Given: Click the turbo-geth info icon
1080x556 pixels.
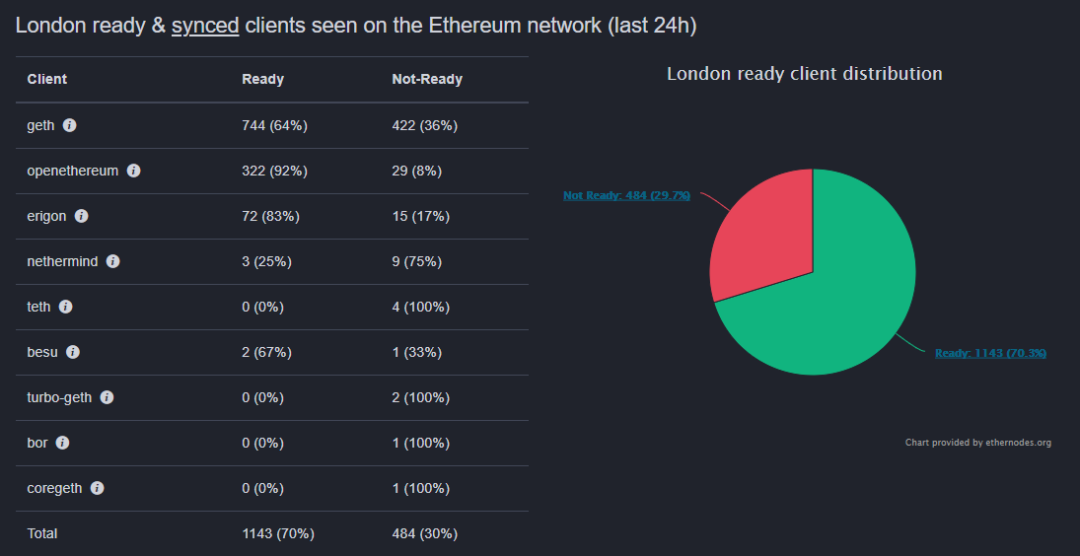Looking at the screenshot, I should pyautogui.click(x=107, y=397).
